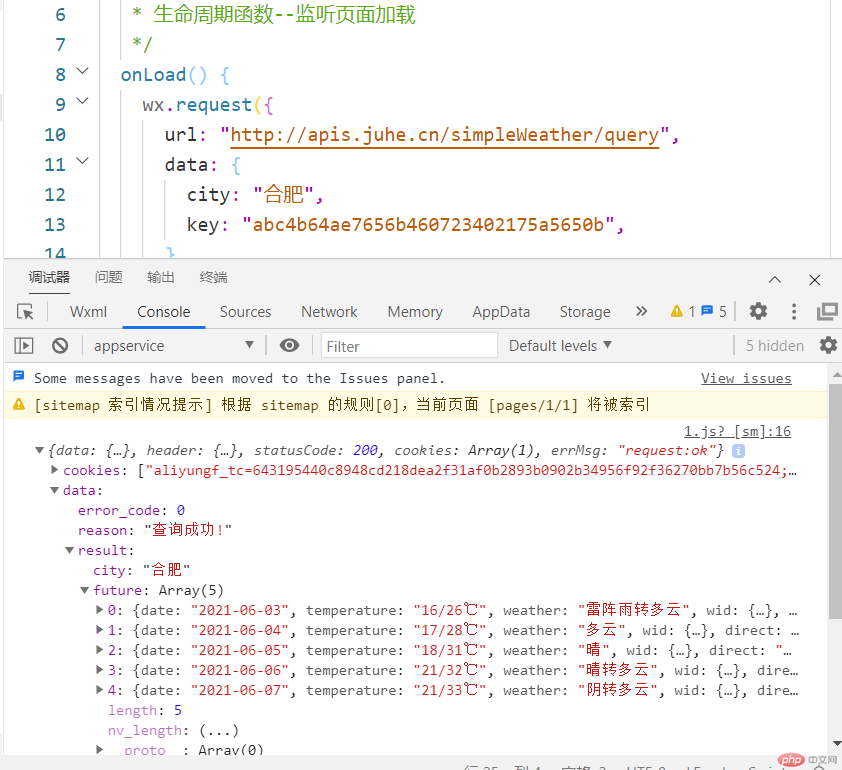Click the scrollbar down arrow
The image size is (842, 770).
[837, 744]
